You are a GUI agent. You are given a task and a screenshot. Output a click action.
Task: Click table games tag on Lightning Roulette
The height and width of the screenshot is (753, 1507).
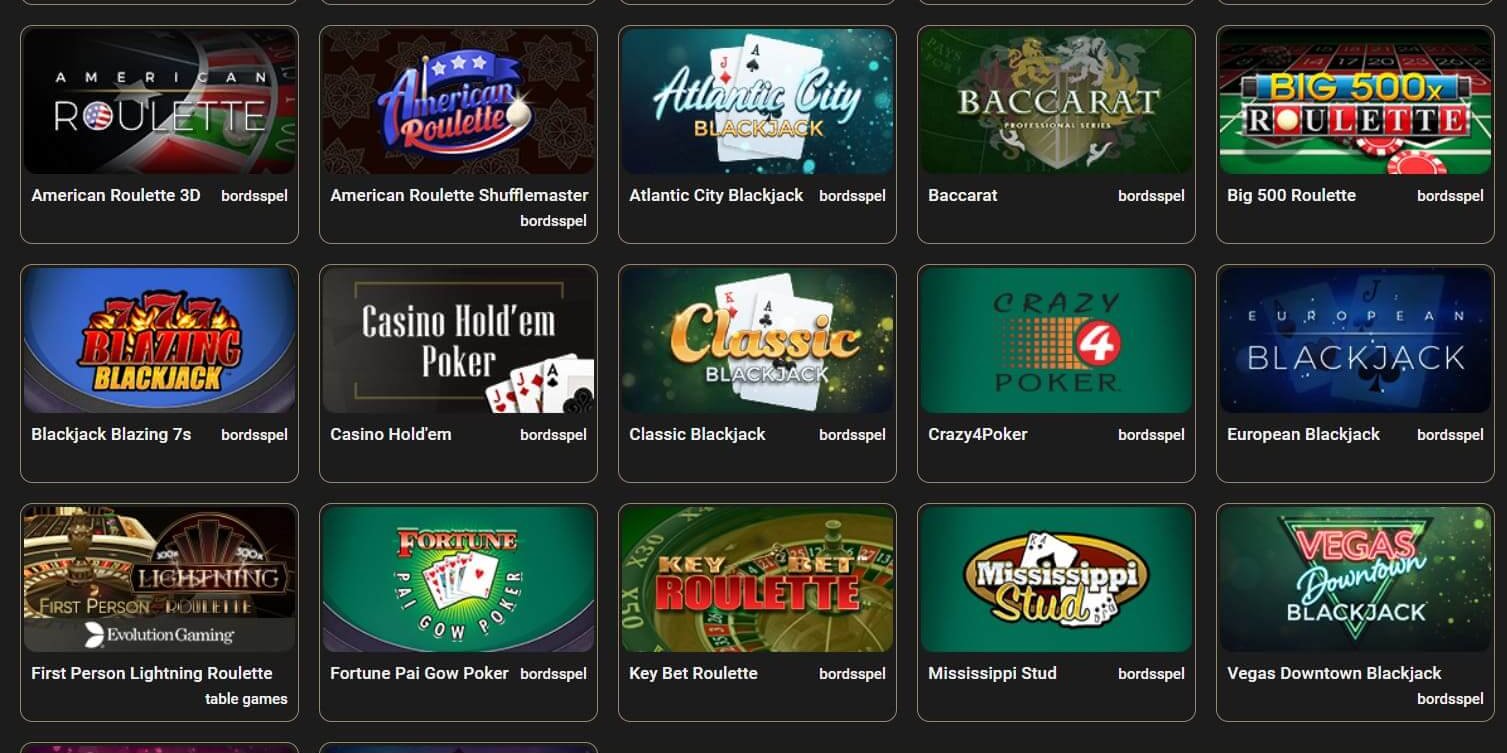coord(246,699)
